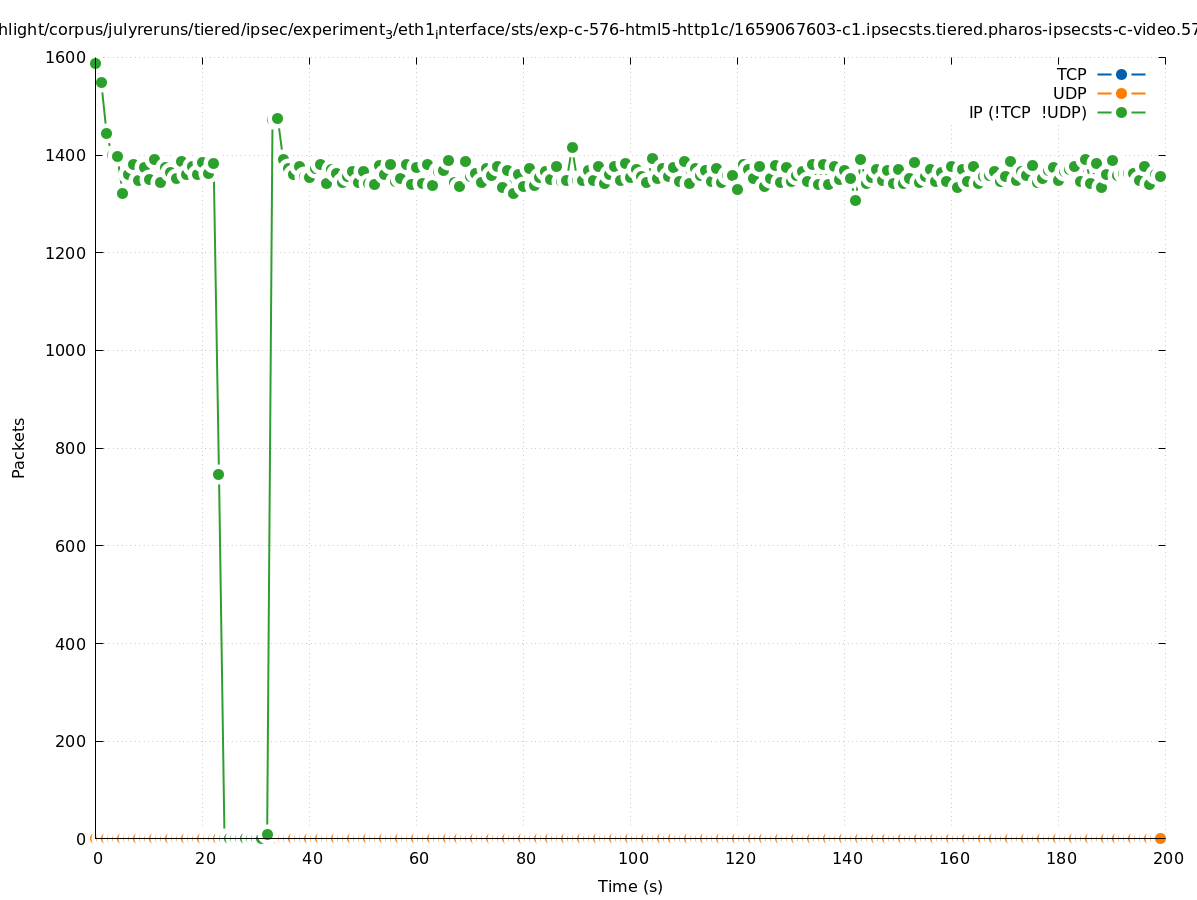Click the orange UDP legend marker
Screen dimensions: 1197x900
point(1121,93)
